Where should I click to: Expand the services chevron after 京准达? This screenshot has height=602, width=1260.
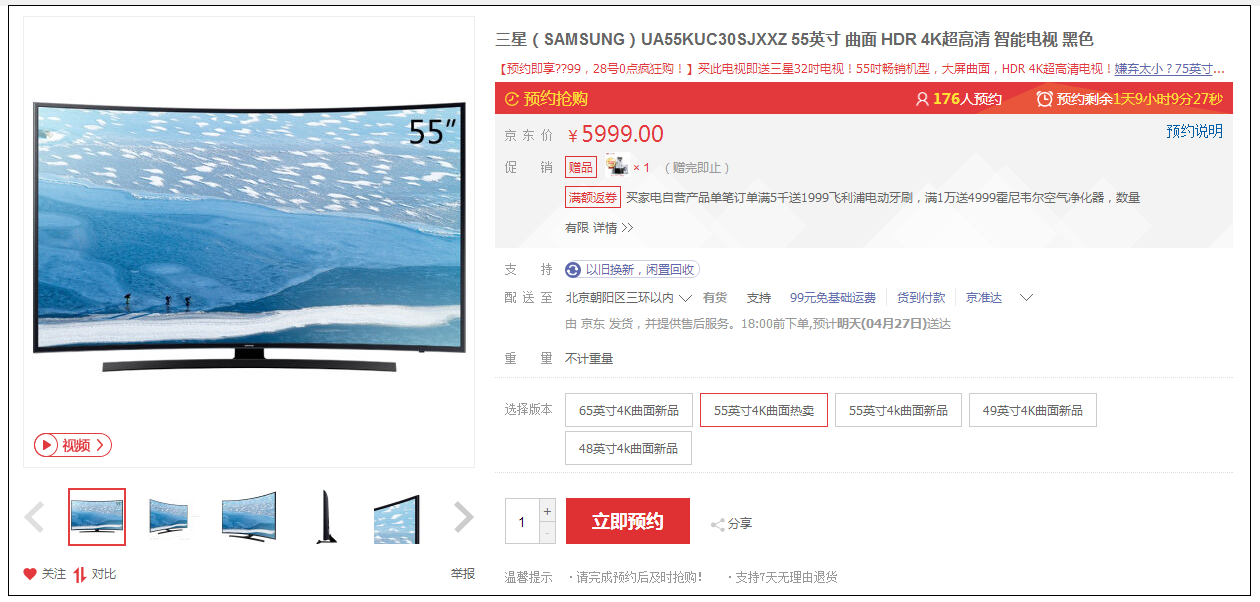point(1025,298)
